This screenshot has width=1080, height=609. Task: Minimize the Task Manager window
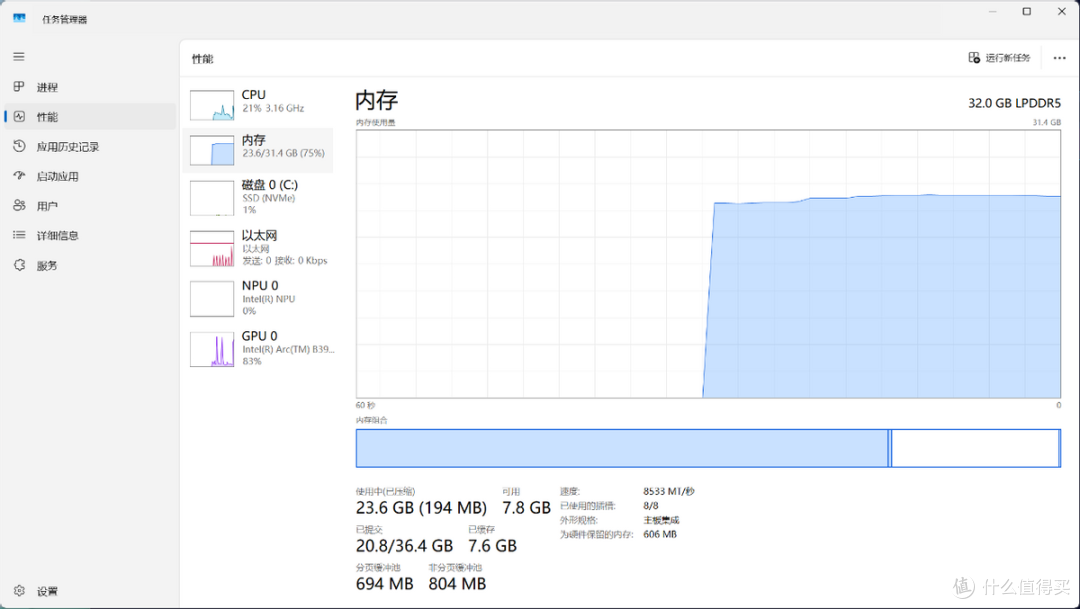[993, 11]
